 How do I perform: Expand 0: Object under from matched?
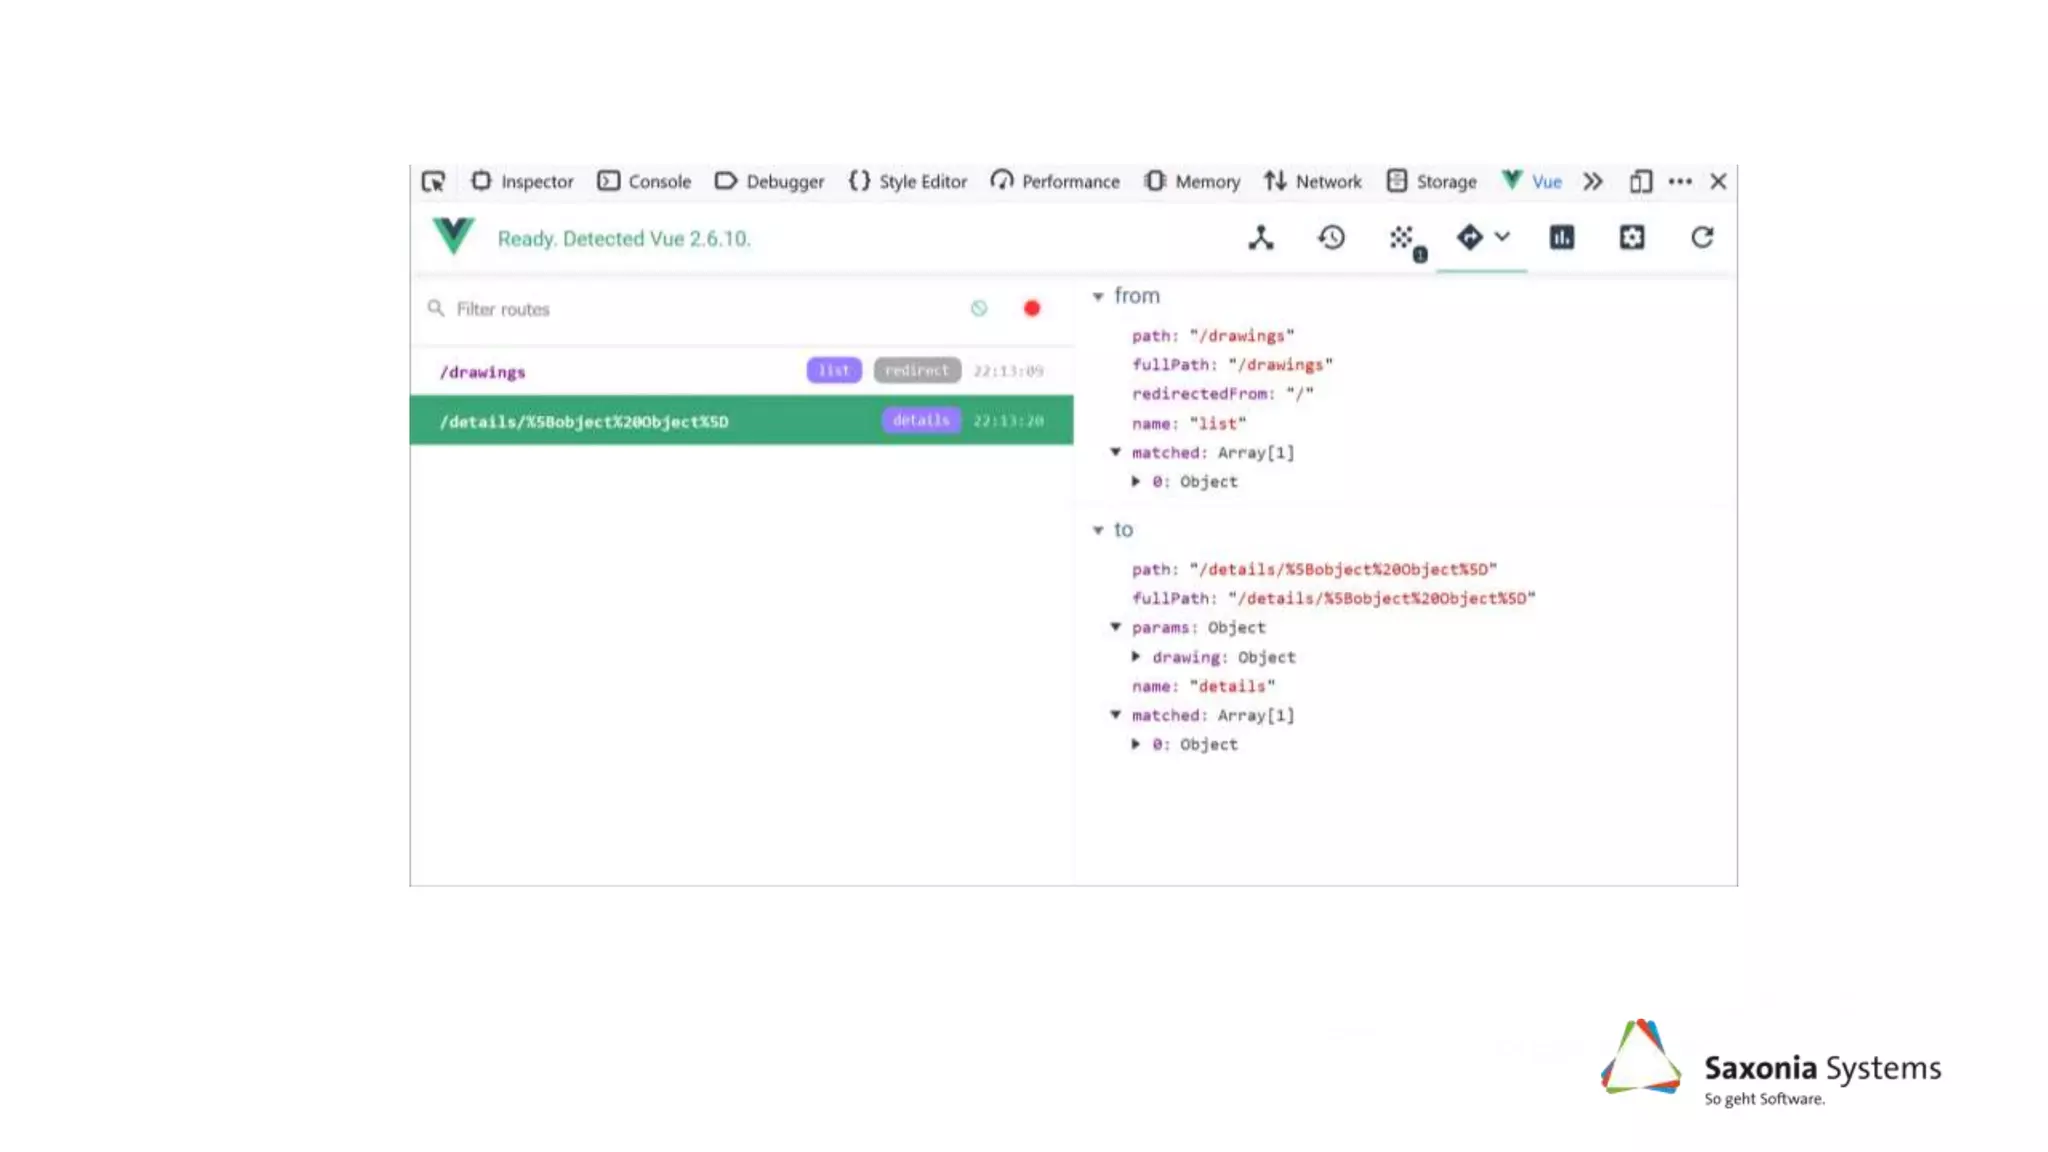point(1136,481)
